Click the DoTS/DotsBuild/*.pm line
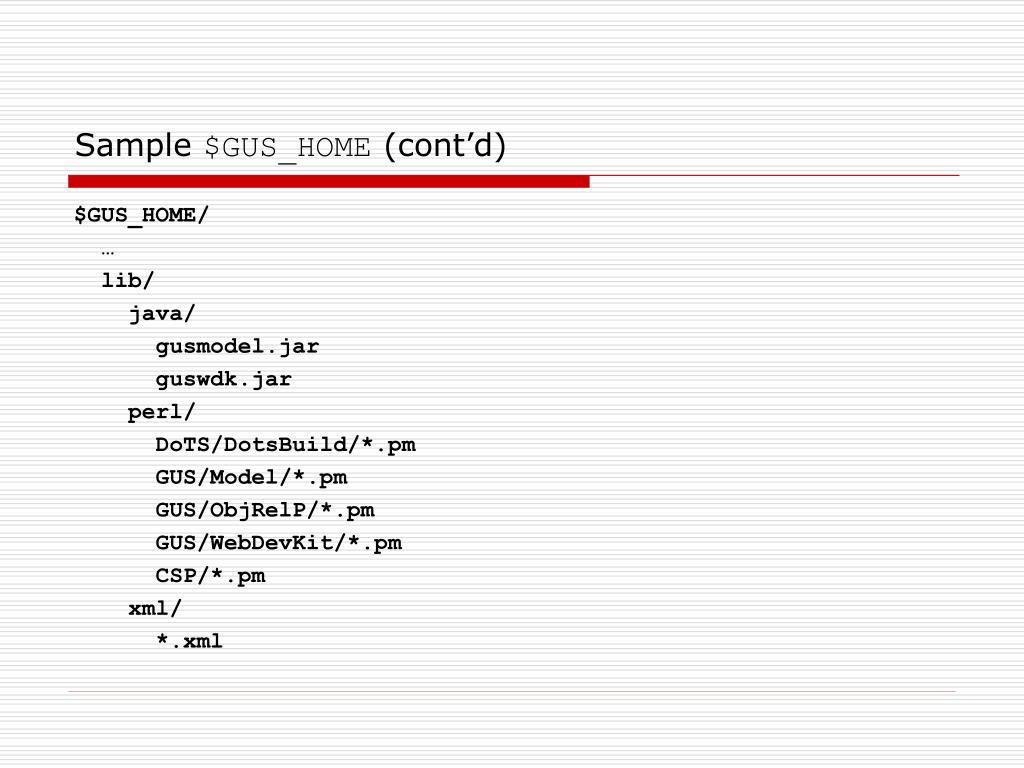1024x768 pixels. pyautogui.click(x=285, y=445)
